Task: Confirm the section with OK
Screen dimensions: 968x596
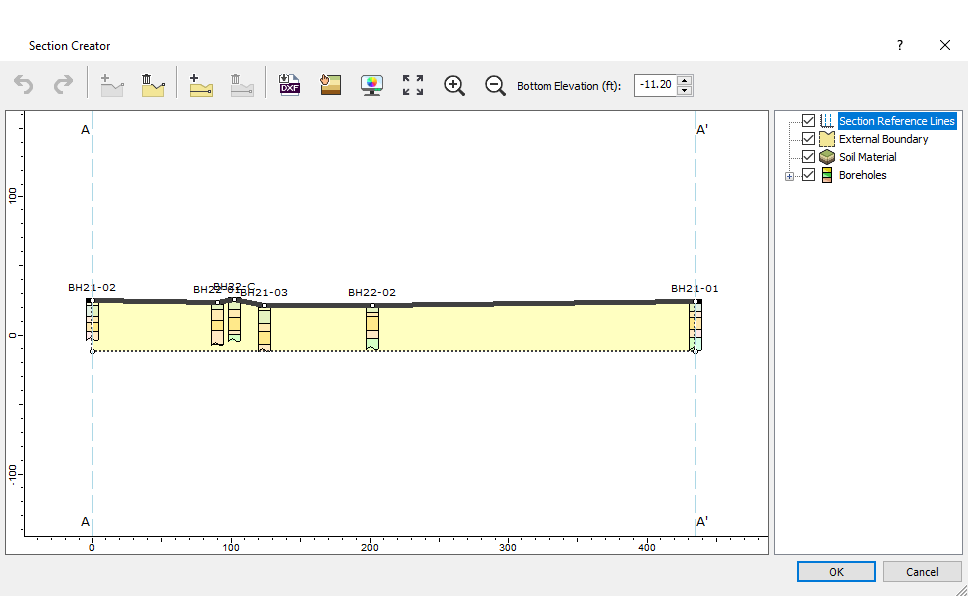Action: [x=836, y=571]
